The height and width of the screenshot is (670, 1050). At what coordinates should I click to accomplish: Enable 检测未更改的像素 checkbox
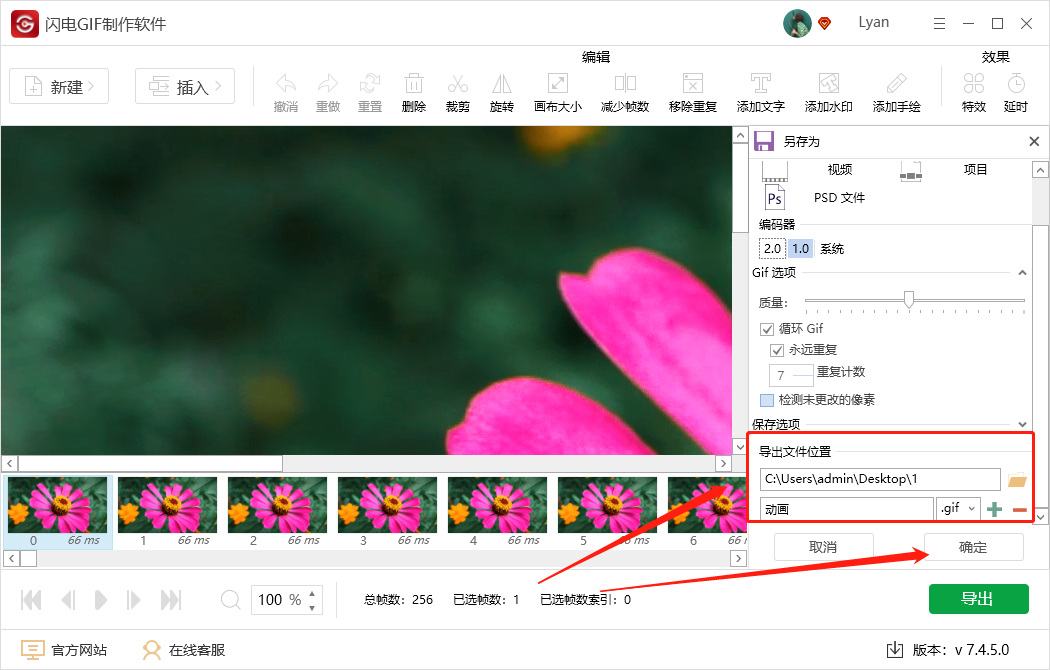tap(767, 400)
